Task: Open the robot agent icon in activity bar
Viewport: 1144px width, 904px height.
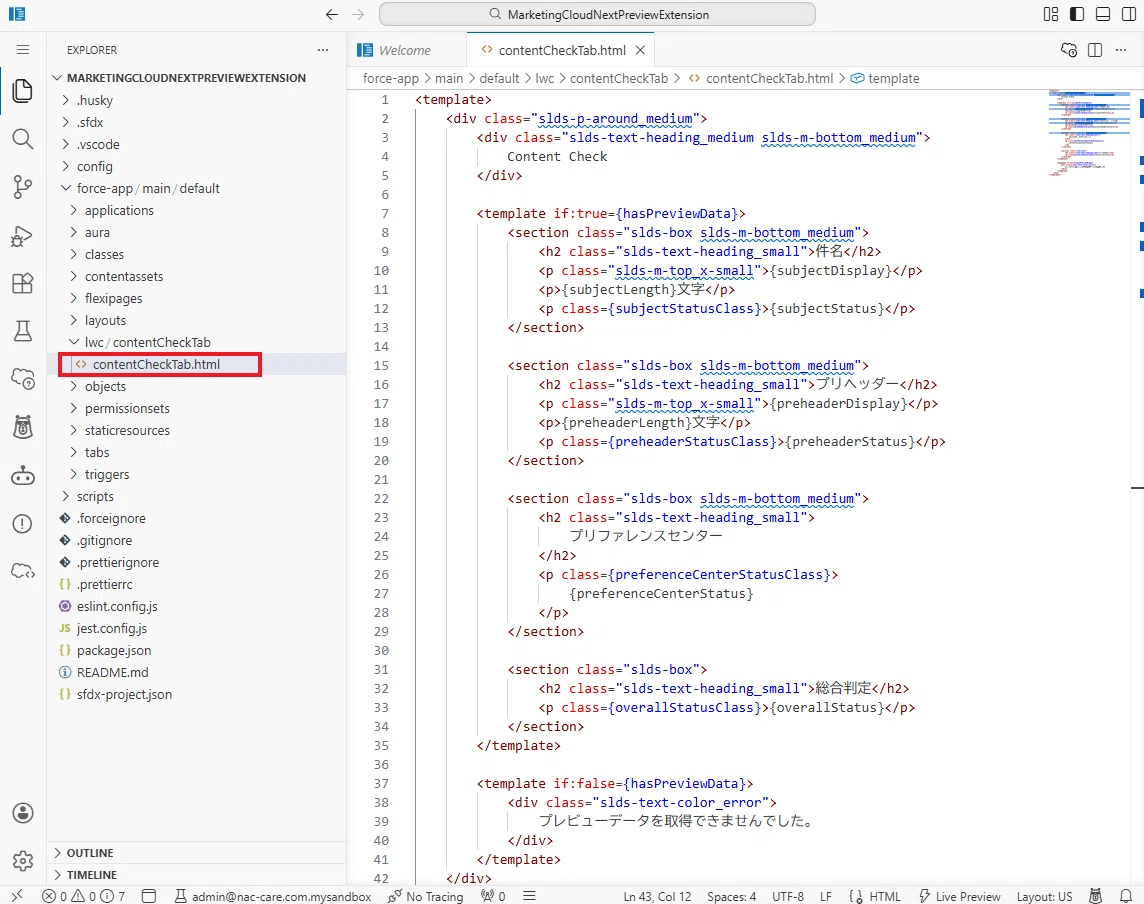Action: tap(23, 476)
